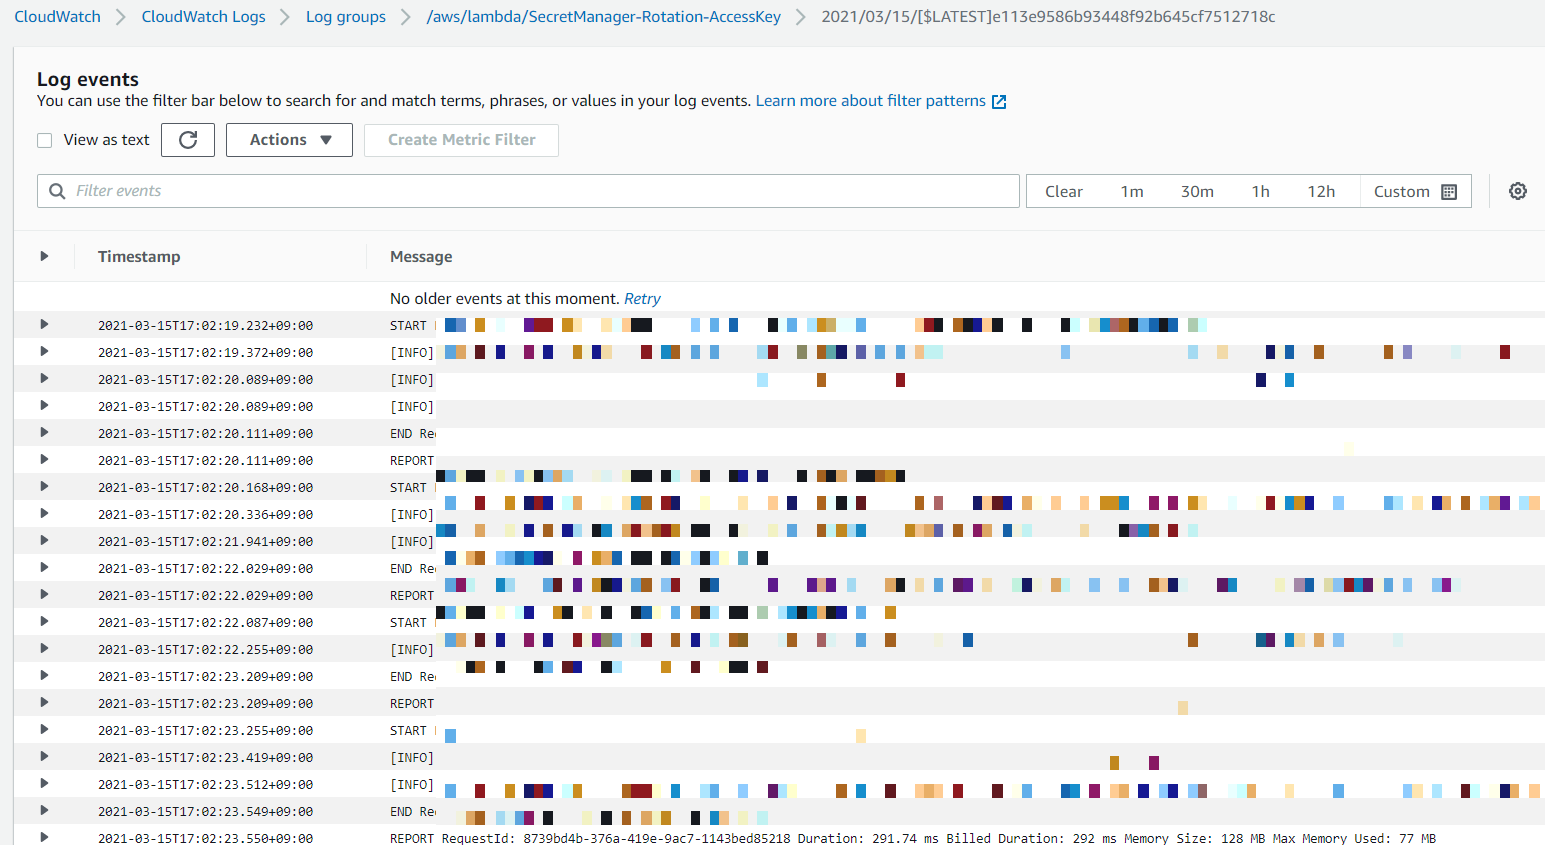Go to CloudWatch Logs breadcrumb
This screenshot has width=1545, height=850.
(203, 17)
